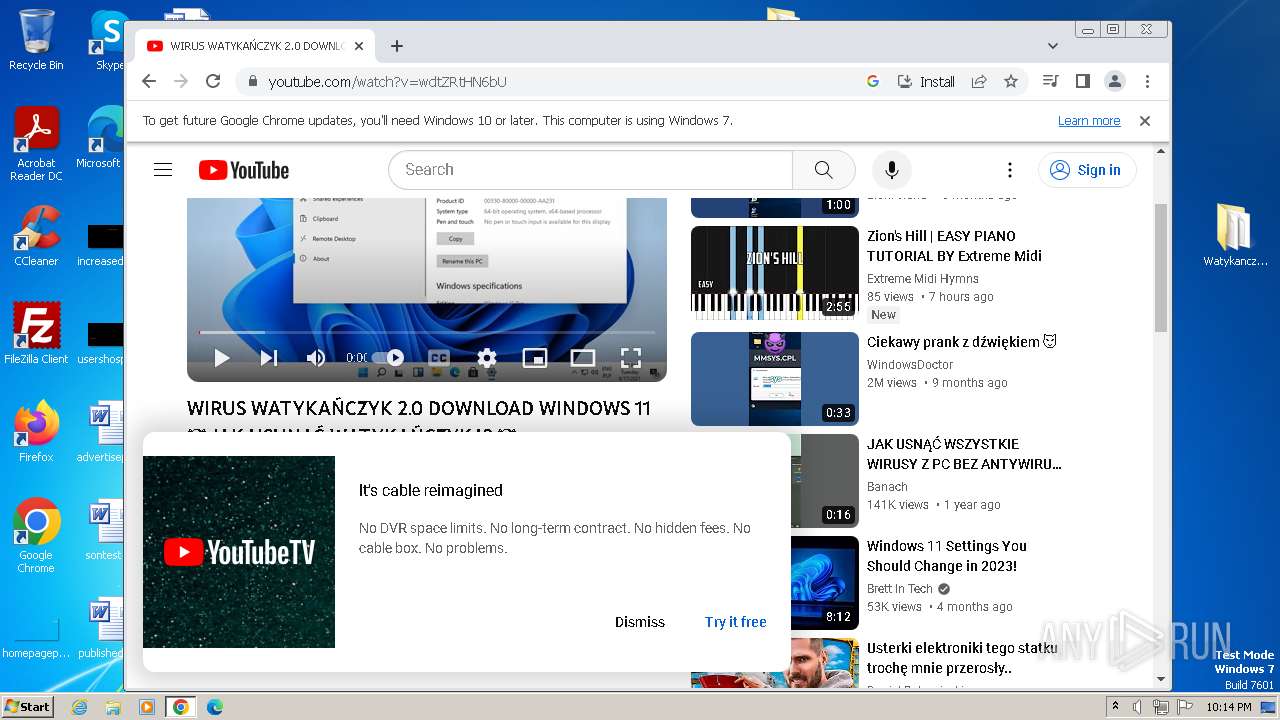Open Acrobat Reader DC desktop icon
This screenshot has width=1280, height=720.
(36, 144)
